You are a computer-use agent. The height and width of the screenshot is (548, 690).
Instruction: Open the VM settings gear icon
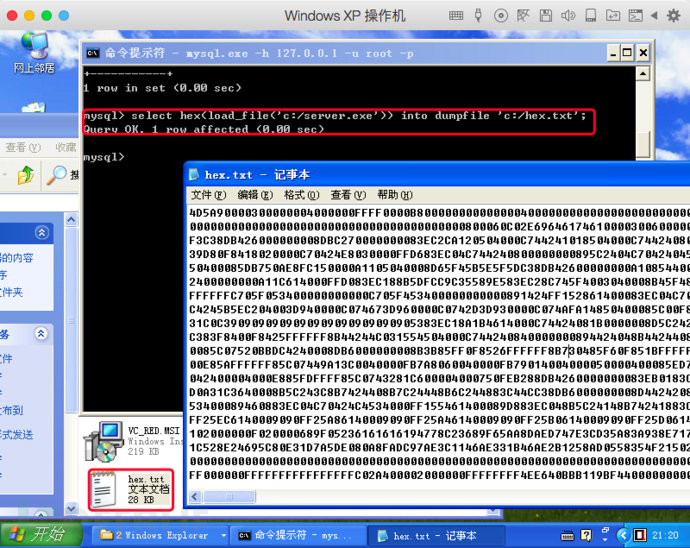click(673, 16)
